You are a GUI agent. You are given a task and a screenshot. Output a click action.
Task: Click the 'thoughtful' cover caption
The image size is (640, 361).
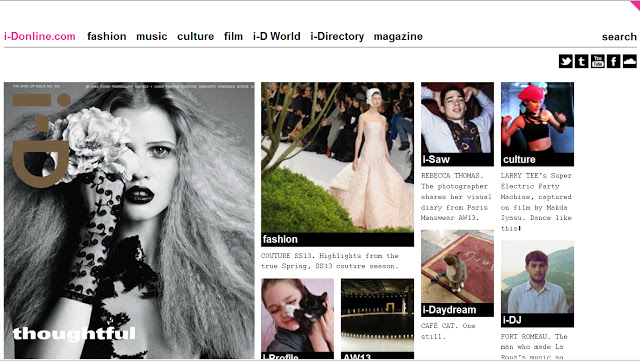click(x=74, y=334)
